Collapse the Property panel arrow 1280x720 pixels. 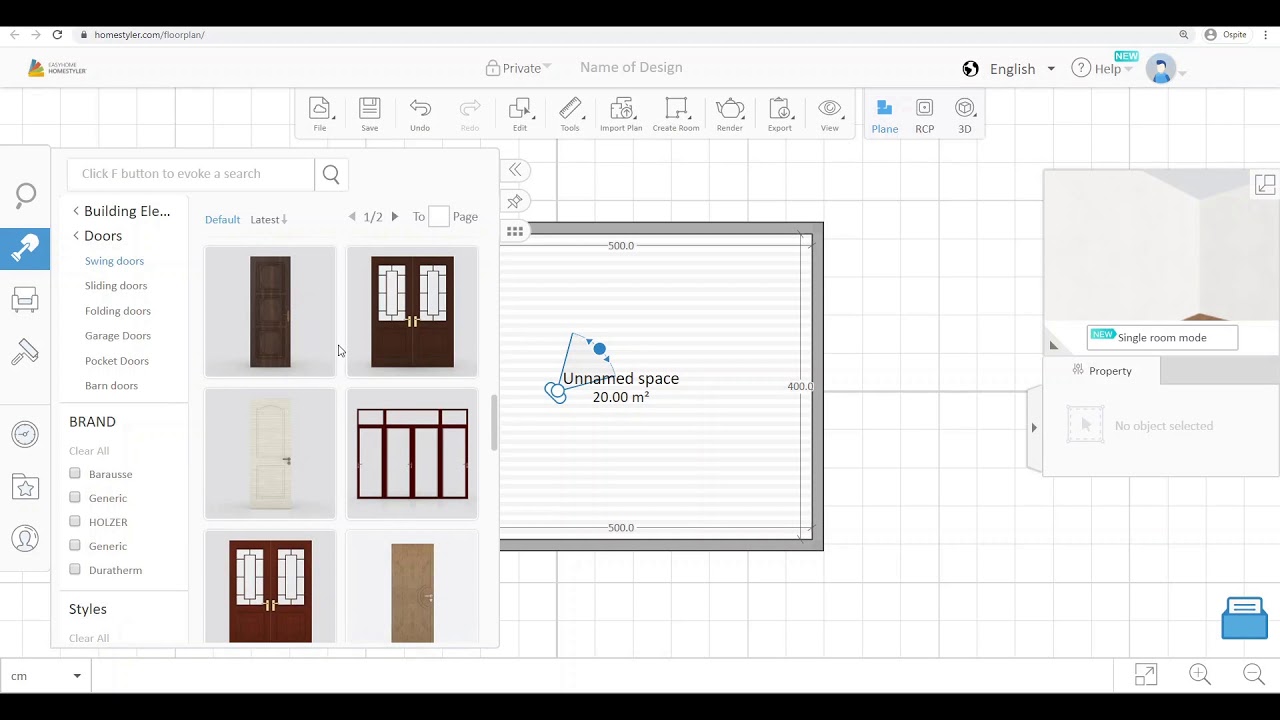pos(1034,427)
